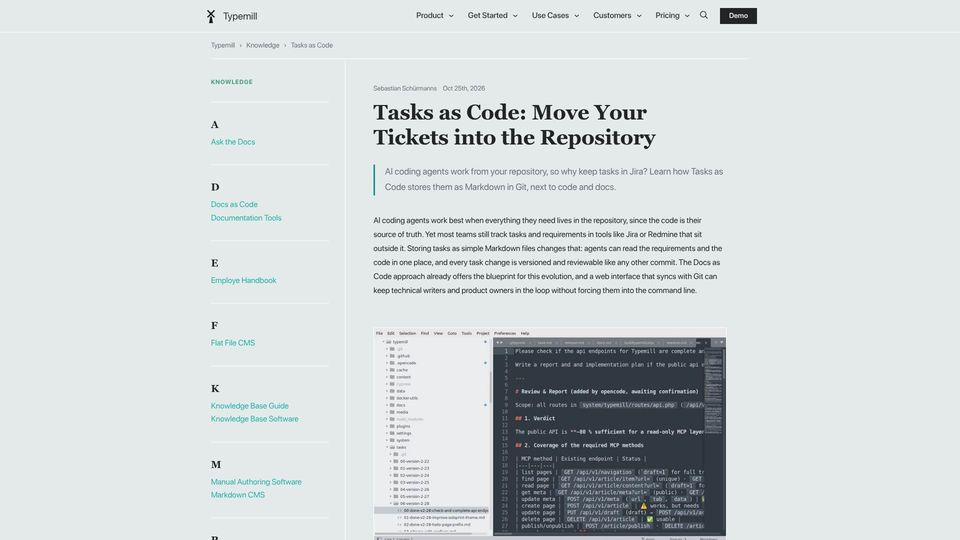
Task: Open the Knowledge Base Guide link
Action: (x=249, y=406)
